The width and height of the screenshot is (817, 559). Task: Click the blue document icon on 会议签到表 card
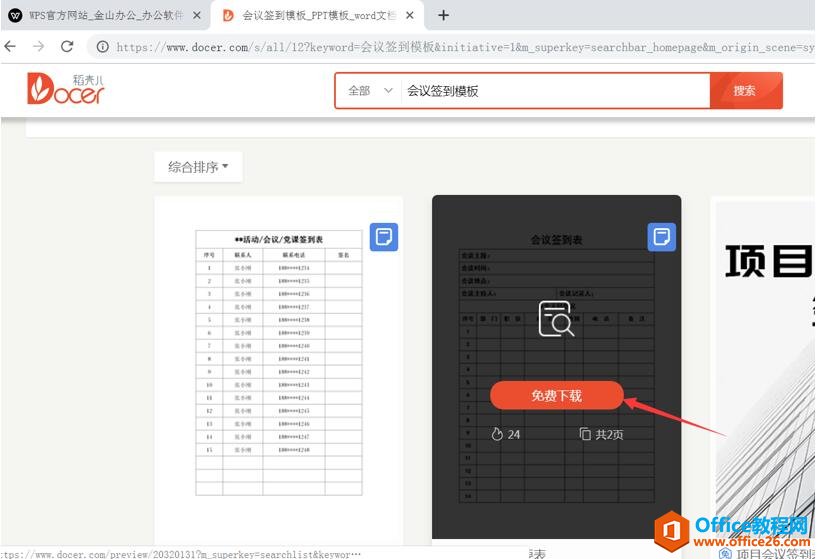click(x=662, y=237)
